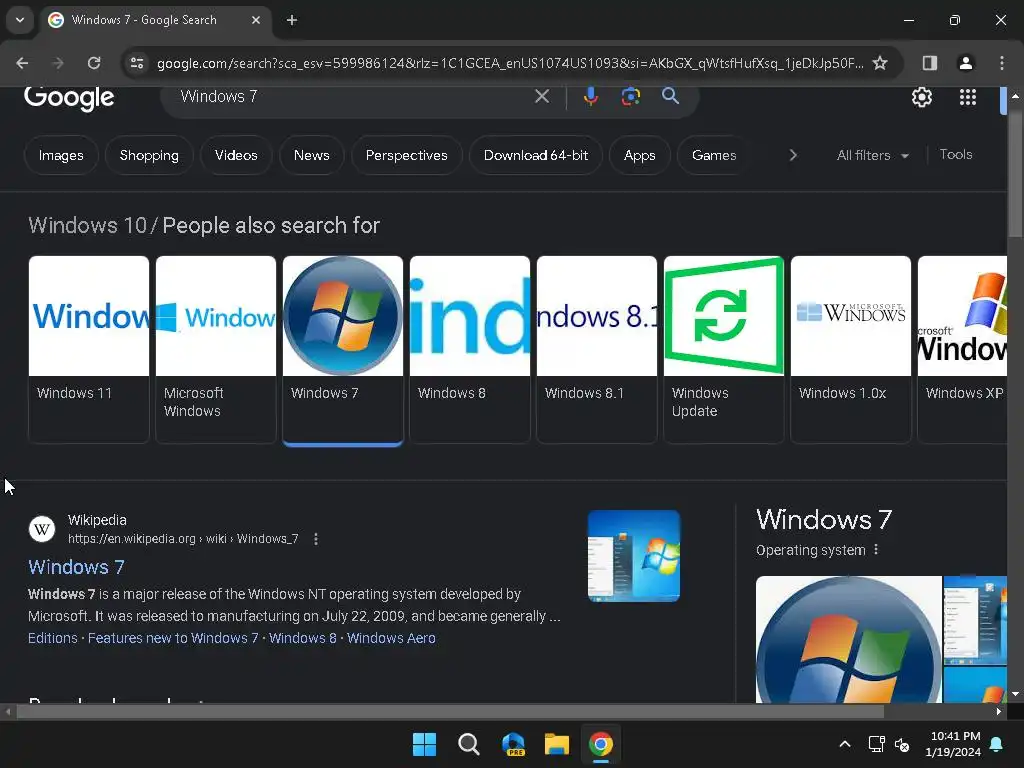Viewport: 1024px width, 768px height.
Task: Show hidden system tray icons
Action: 844,744
